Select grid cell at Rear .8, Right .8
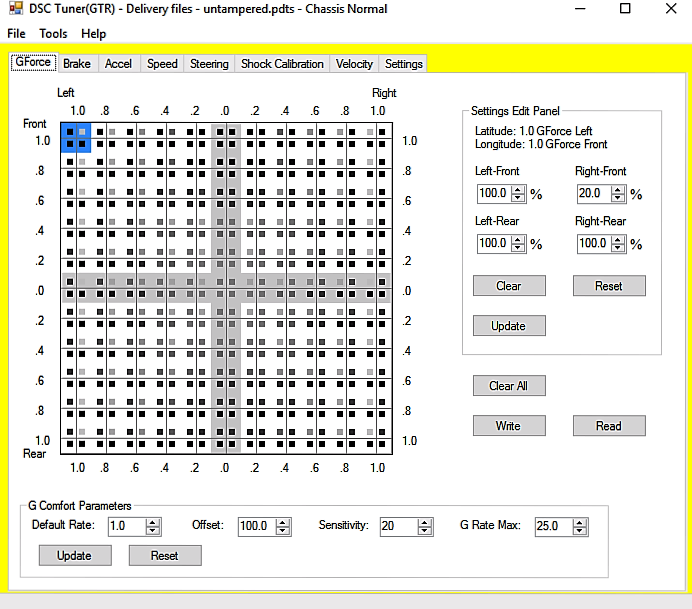 coord(346,408)
